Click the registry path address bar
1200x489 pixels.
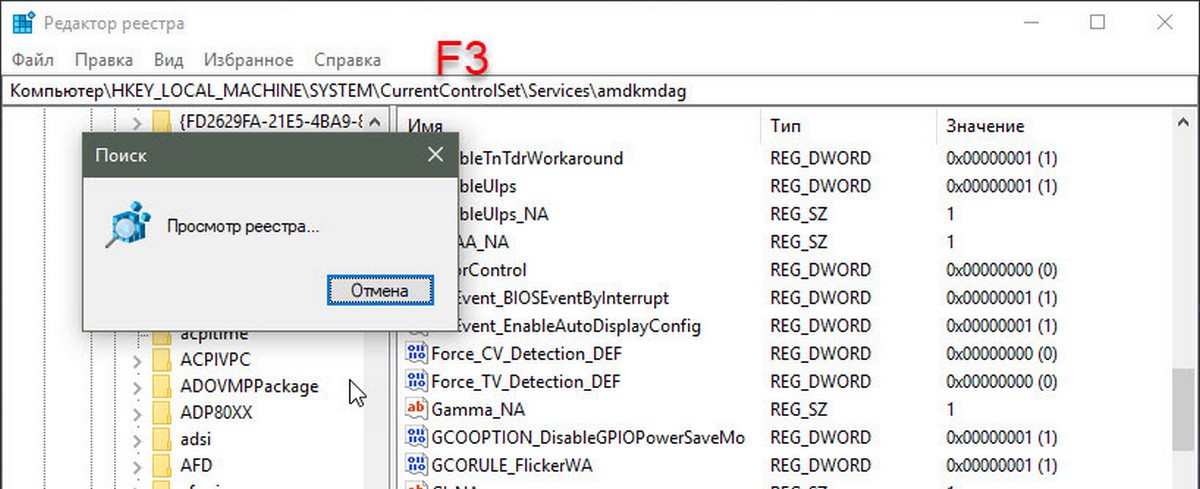point(600,90)
